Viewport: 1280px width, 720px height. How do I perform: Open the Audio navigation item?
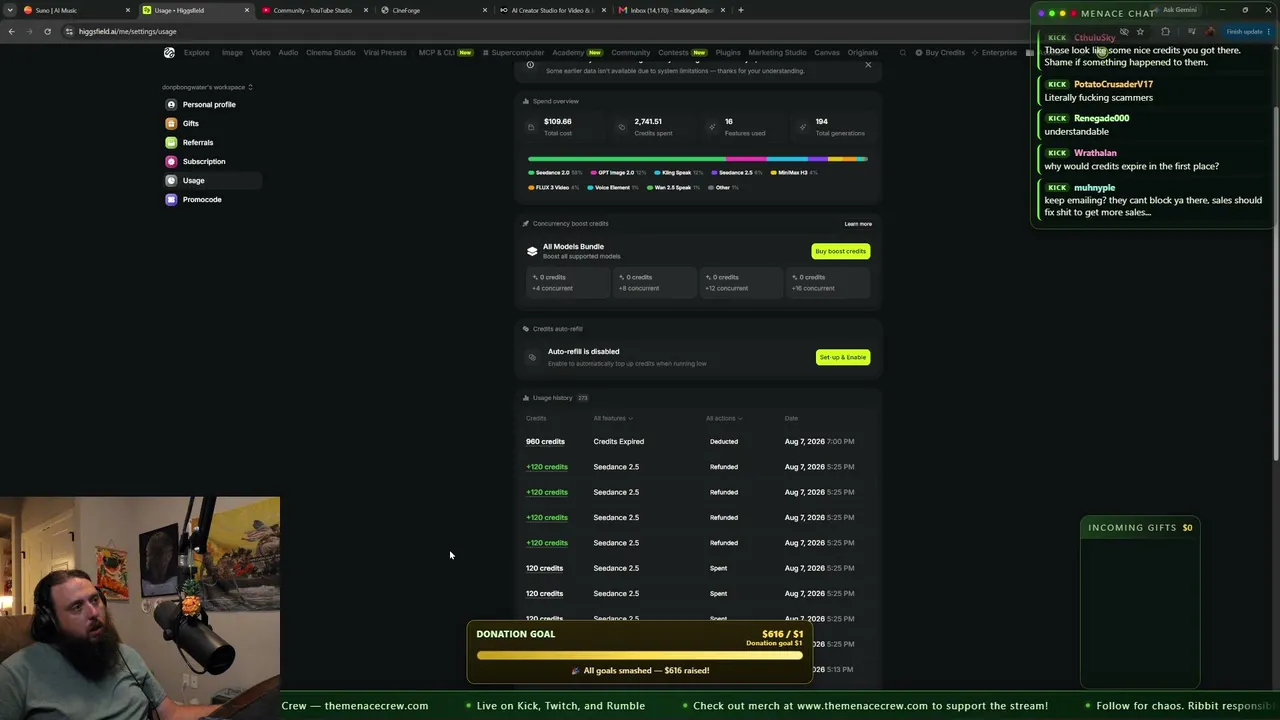tap(288, 52)
